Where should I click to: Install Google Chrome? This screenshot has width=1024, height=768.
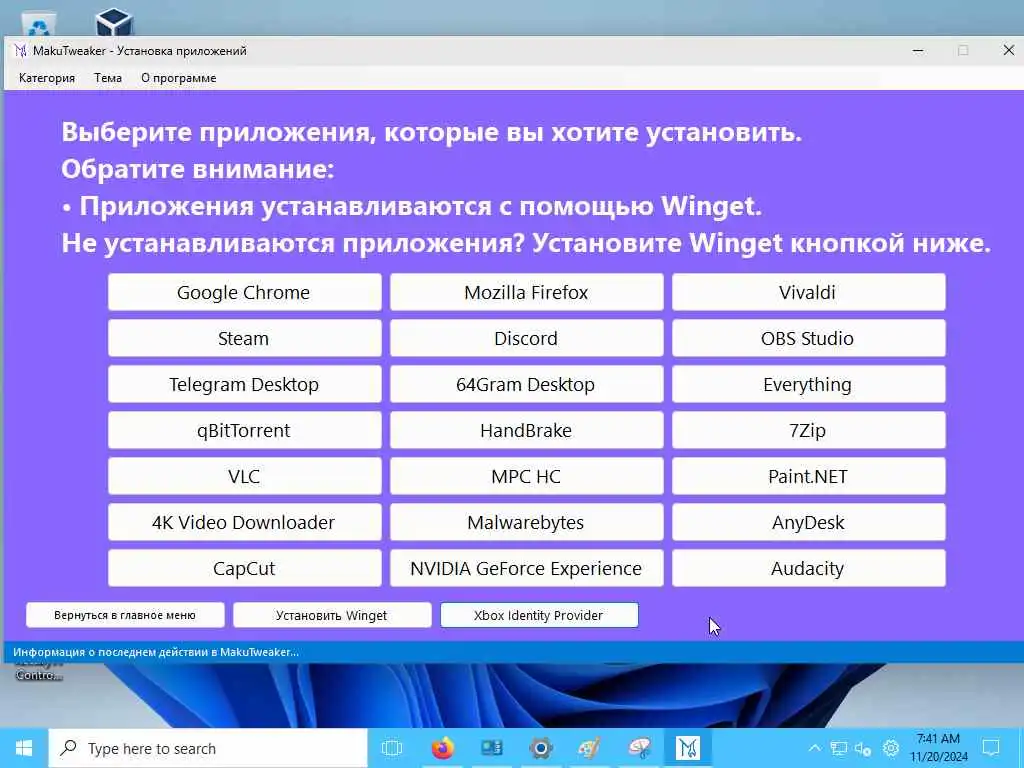pyautogui.click(x=244, y=292)
